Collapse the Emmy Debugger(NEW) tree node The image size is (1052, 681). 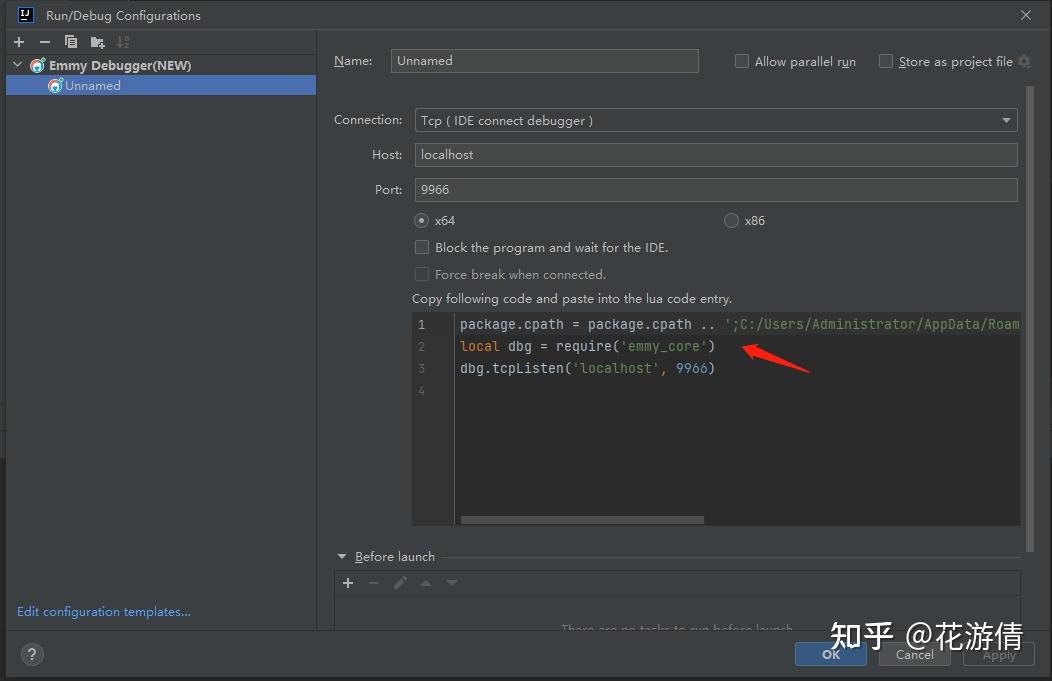pyautogui.click(x=17, y=64)
